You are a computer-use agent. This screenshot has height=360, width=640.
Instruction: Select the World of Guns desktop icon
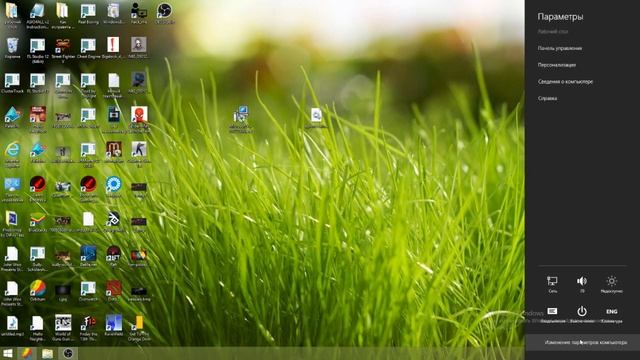[x=63, y=327]
